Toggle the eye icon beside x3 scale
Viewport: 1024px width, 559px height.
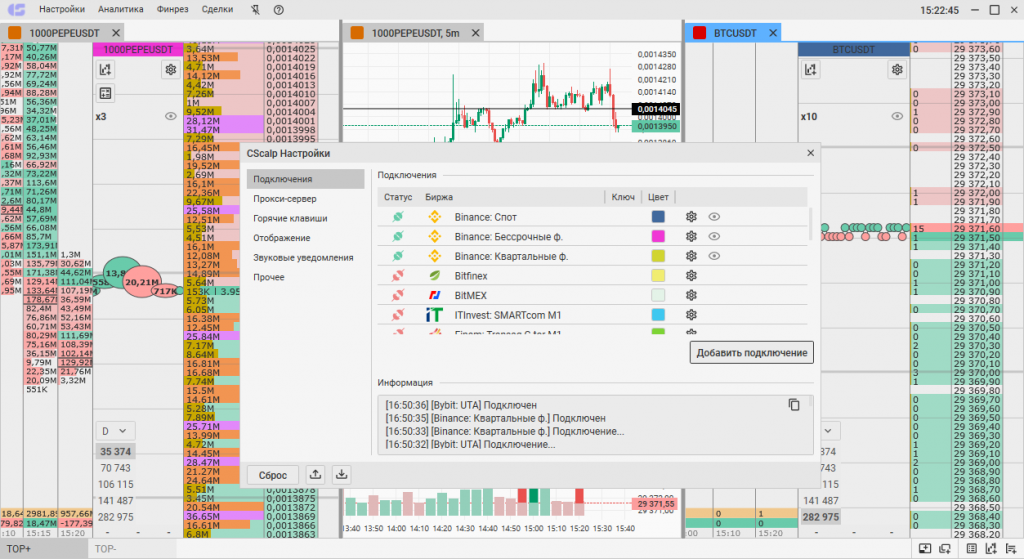(x=170, y=116)
